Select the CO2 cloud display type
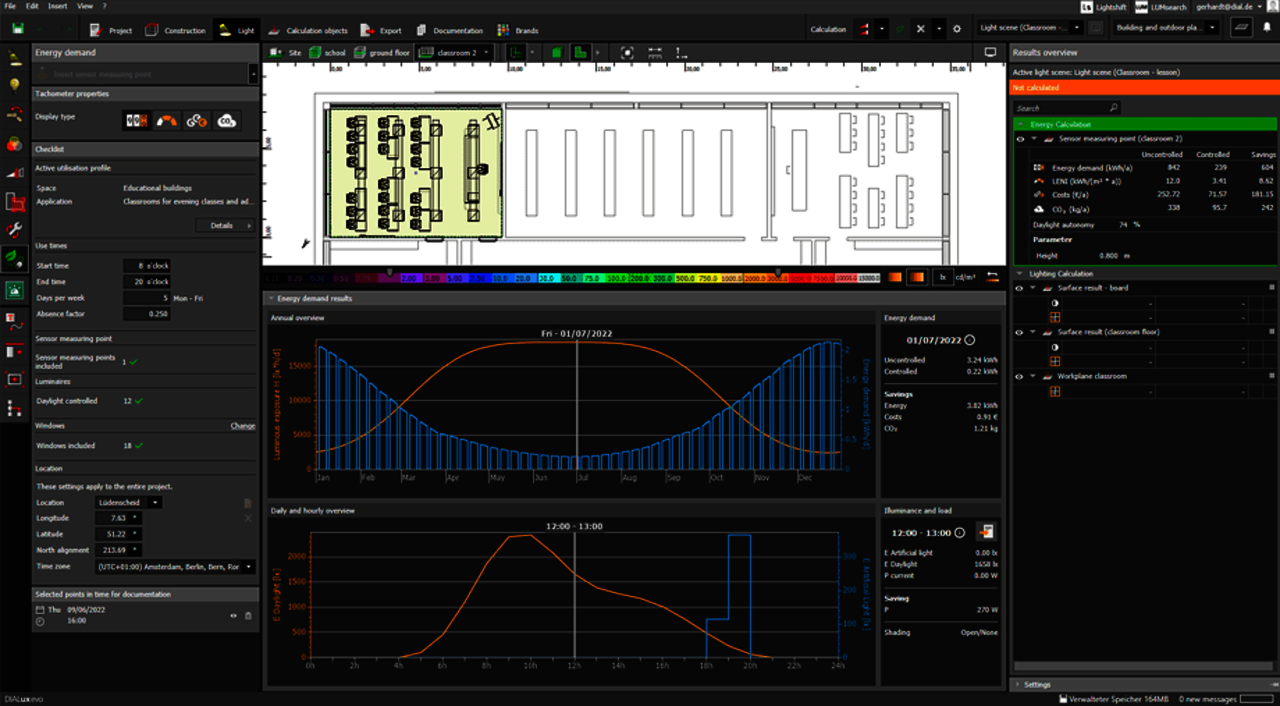1280x706 pixels. point(226,121)
